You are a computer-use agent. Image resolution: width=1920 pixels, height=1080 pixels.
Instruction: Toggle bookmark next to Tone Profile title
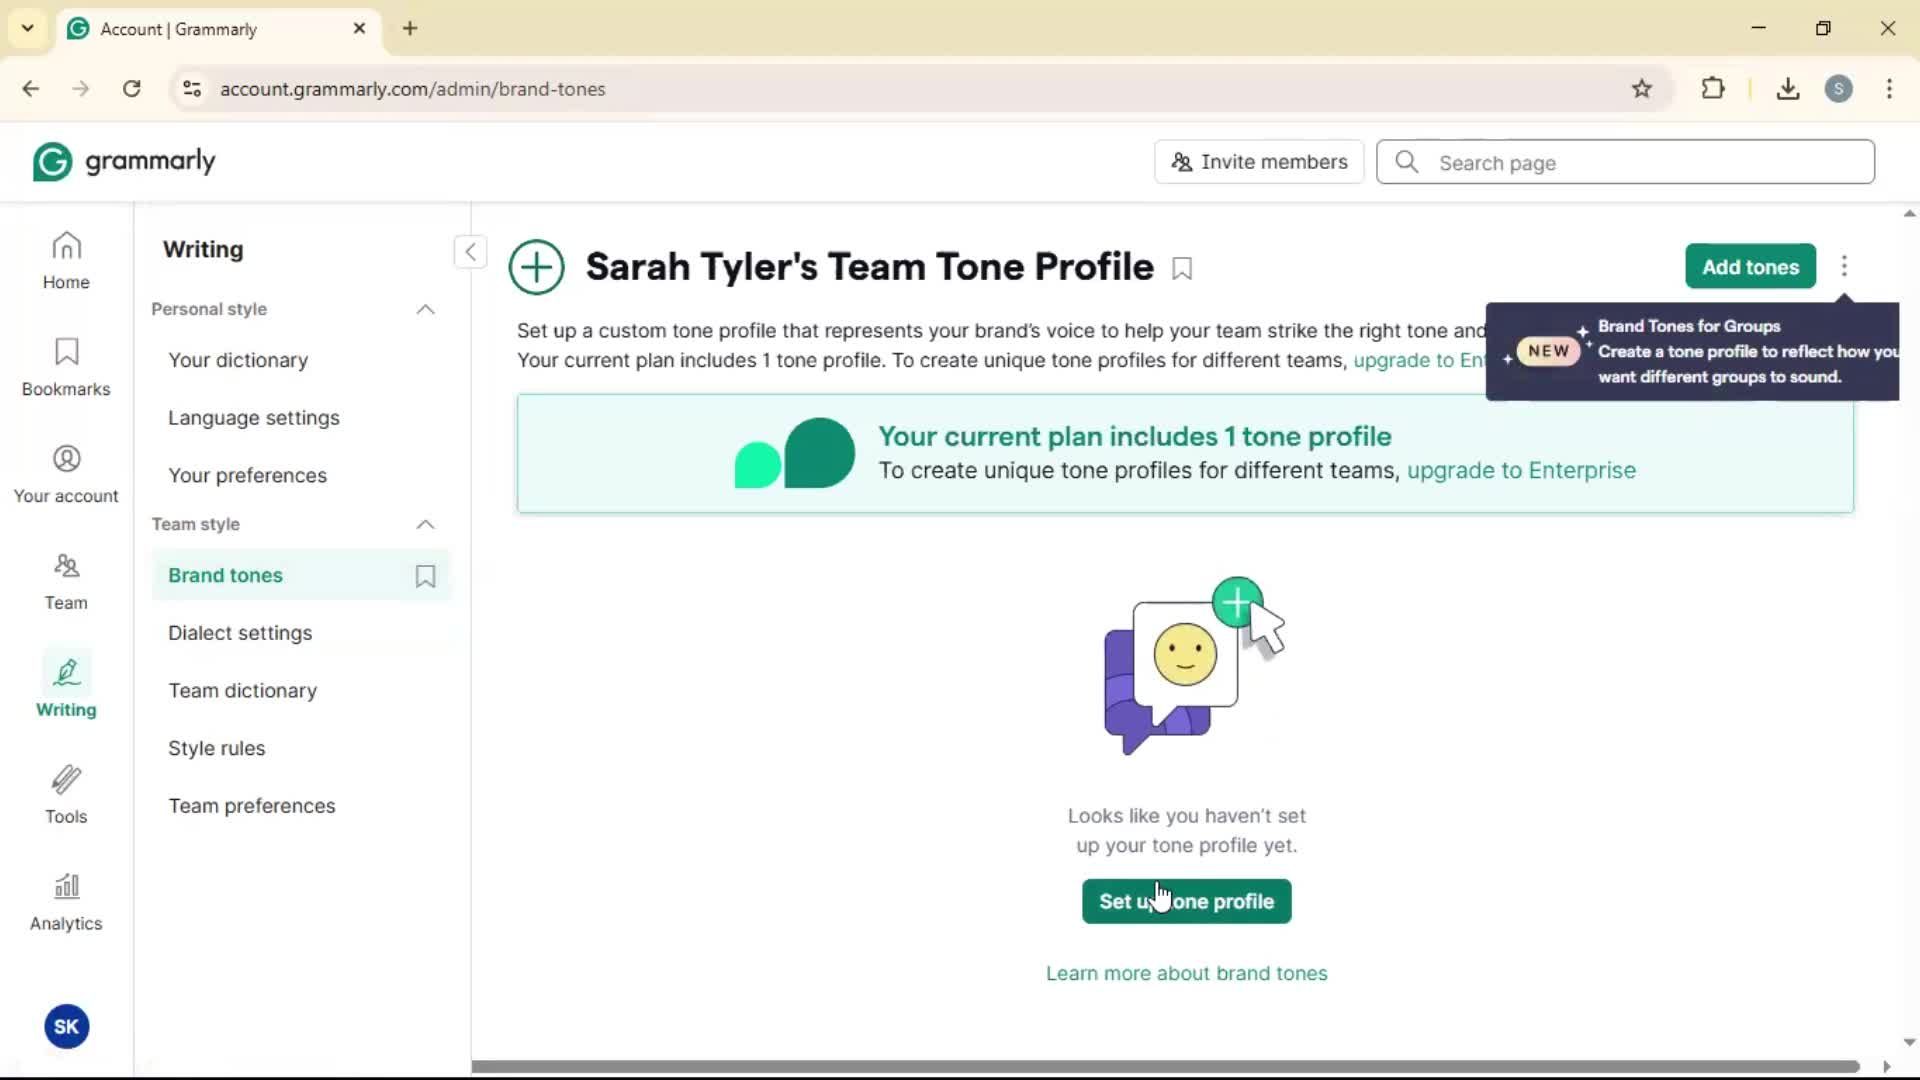tap(1182, 269)
